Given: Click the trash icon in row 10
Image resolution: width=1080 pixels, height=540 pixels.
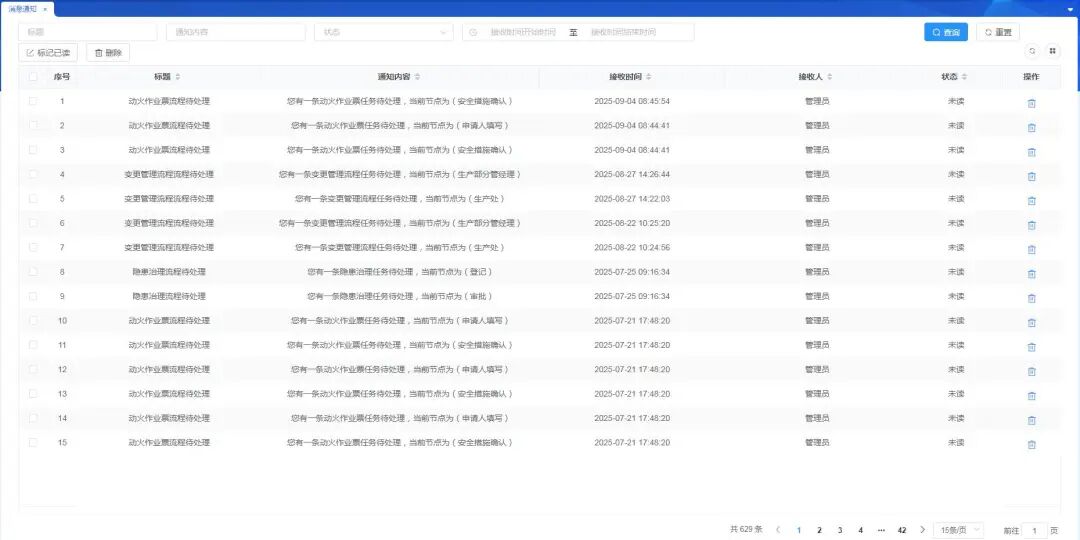Looking at the screenshot, I should point(1031,322).
